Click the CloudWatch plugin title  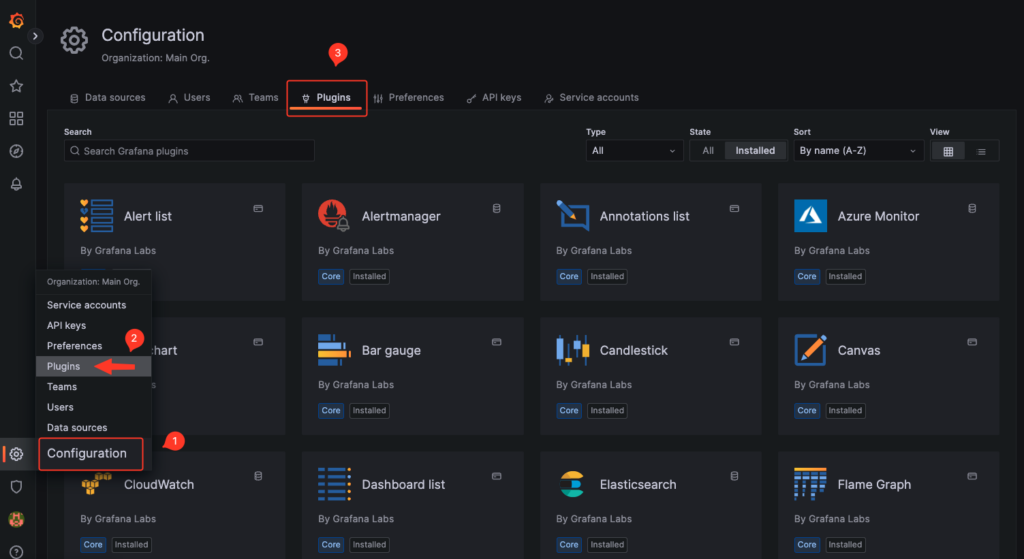pyautogui.click(x=159, y=485)
